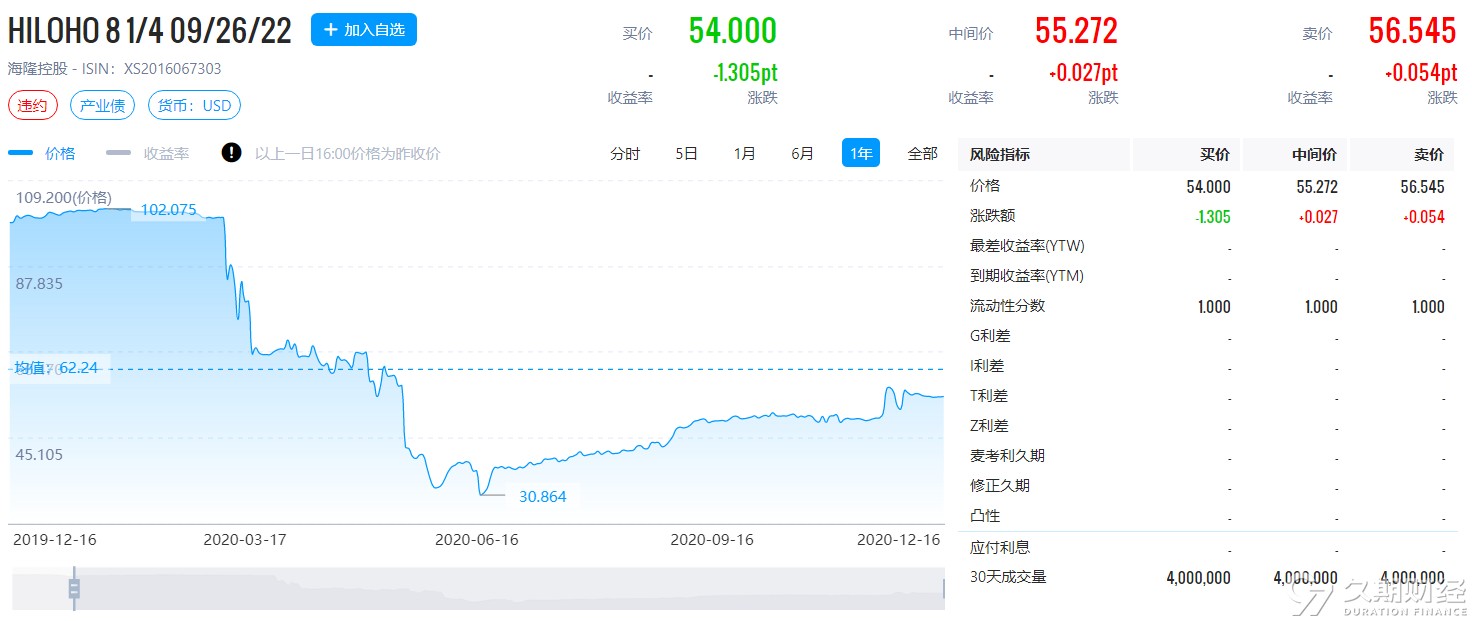Click the 产业债 tag
This screenshot has height=621, width=1472.
coord(103,105)
